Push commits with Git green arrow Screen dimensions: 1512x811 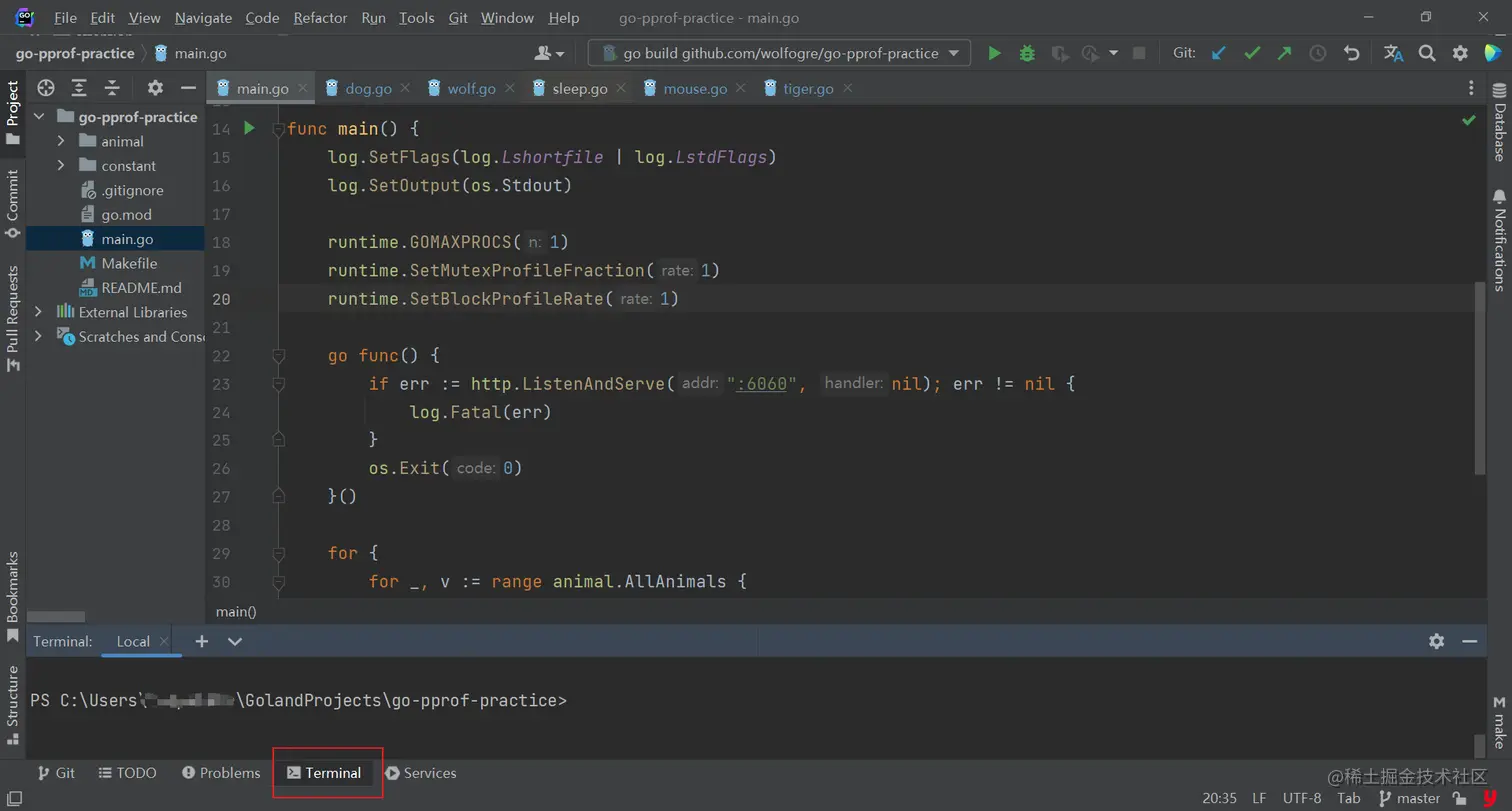(x=1285, y=53)
